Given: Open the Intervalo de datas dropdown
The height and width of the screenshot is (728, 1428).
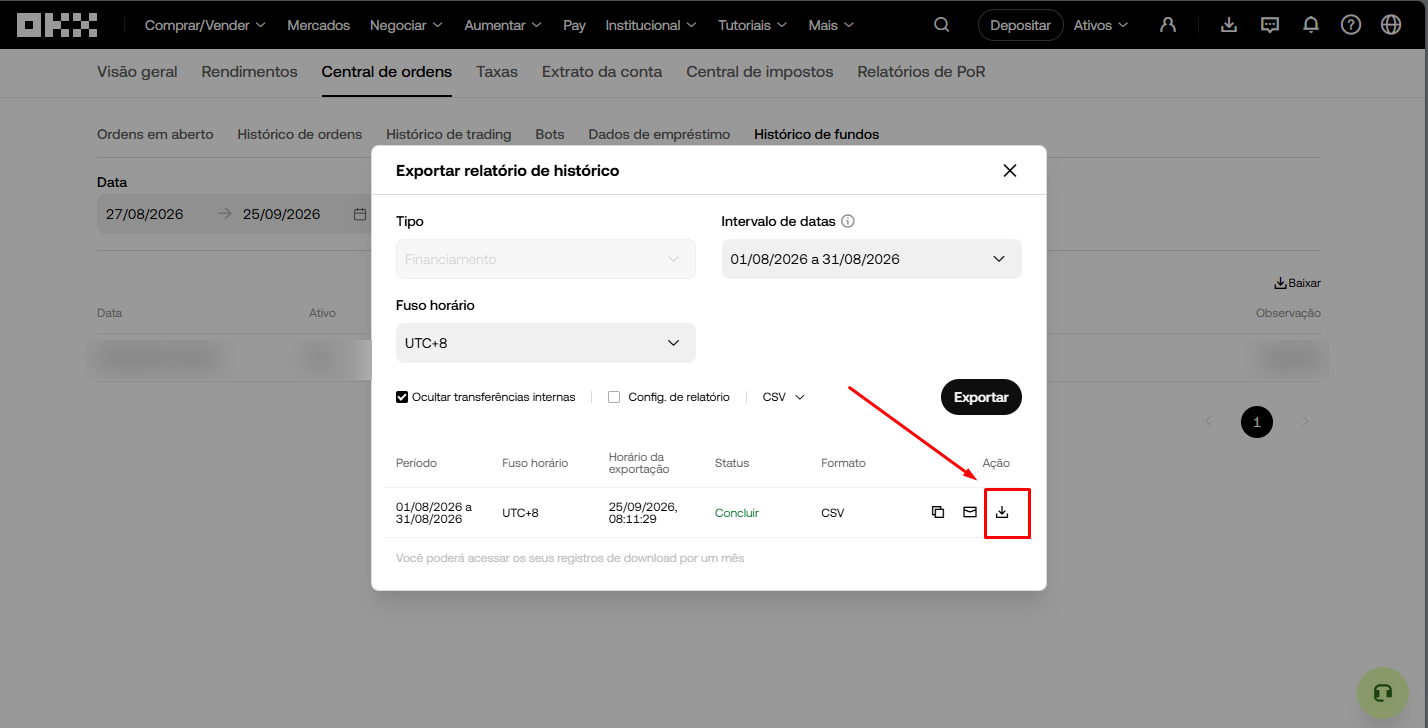Looking at the screenshot, I should point(872,259).
